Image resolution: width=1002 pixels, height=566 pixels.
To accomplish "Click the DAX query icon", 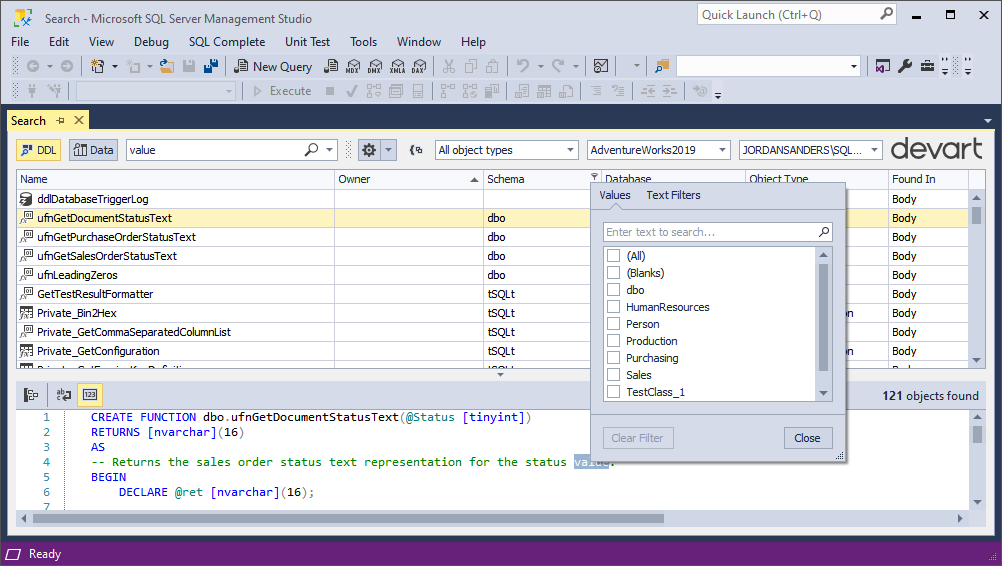I will (419, 66).
